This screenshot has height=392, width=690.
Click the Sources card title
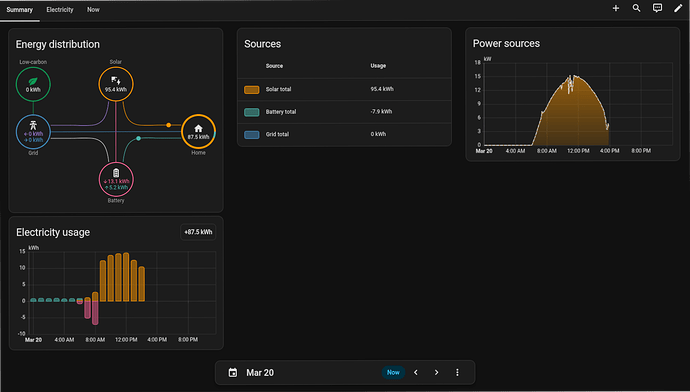262,44
